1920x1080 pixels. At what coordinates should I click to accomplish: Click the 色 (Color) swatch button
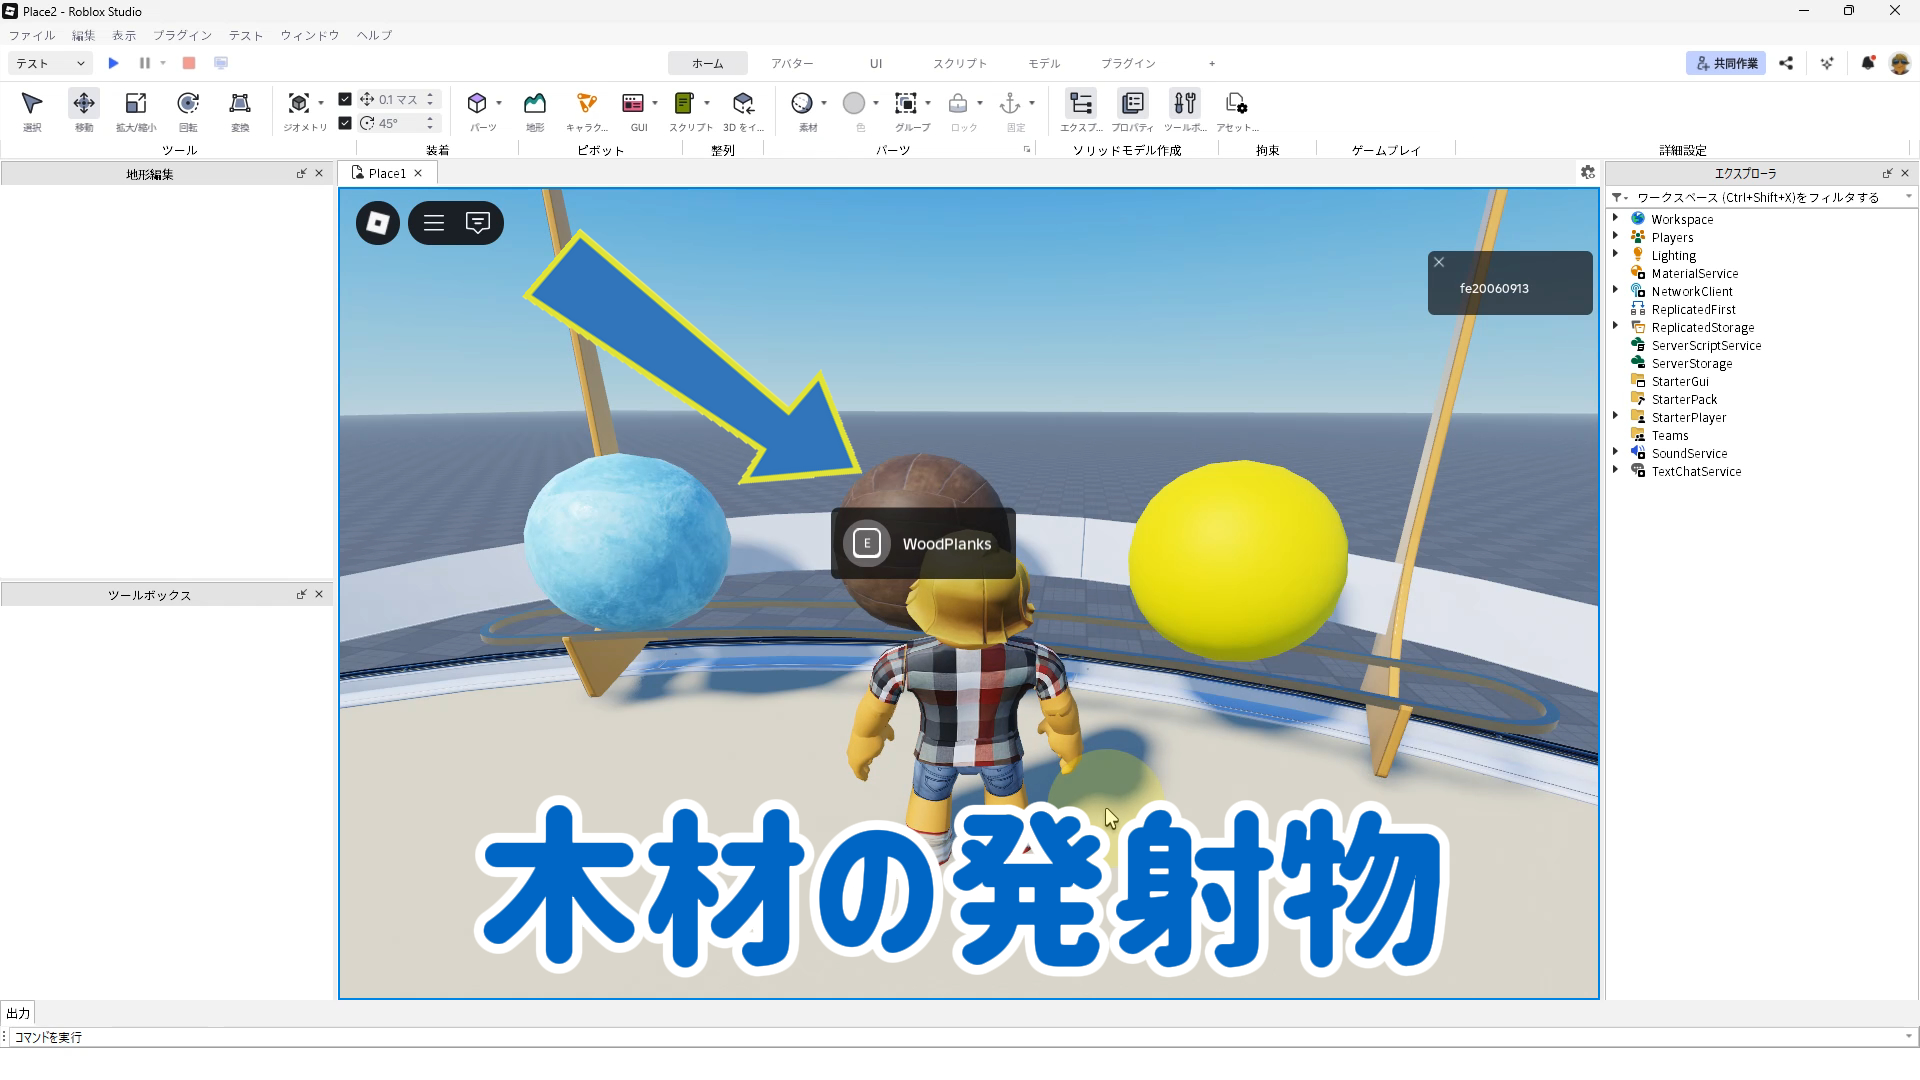854,104
